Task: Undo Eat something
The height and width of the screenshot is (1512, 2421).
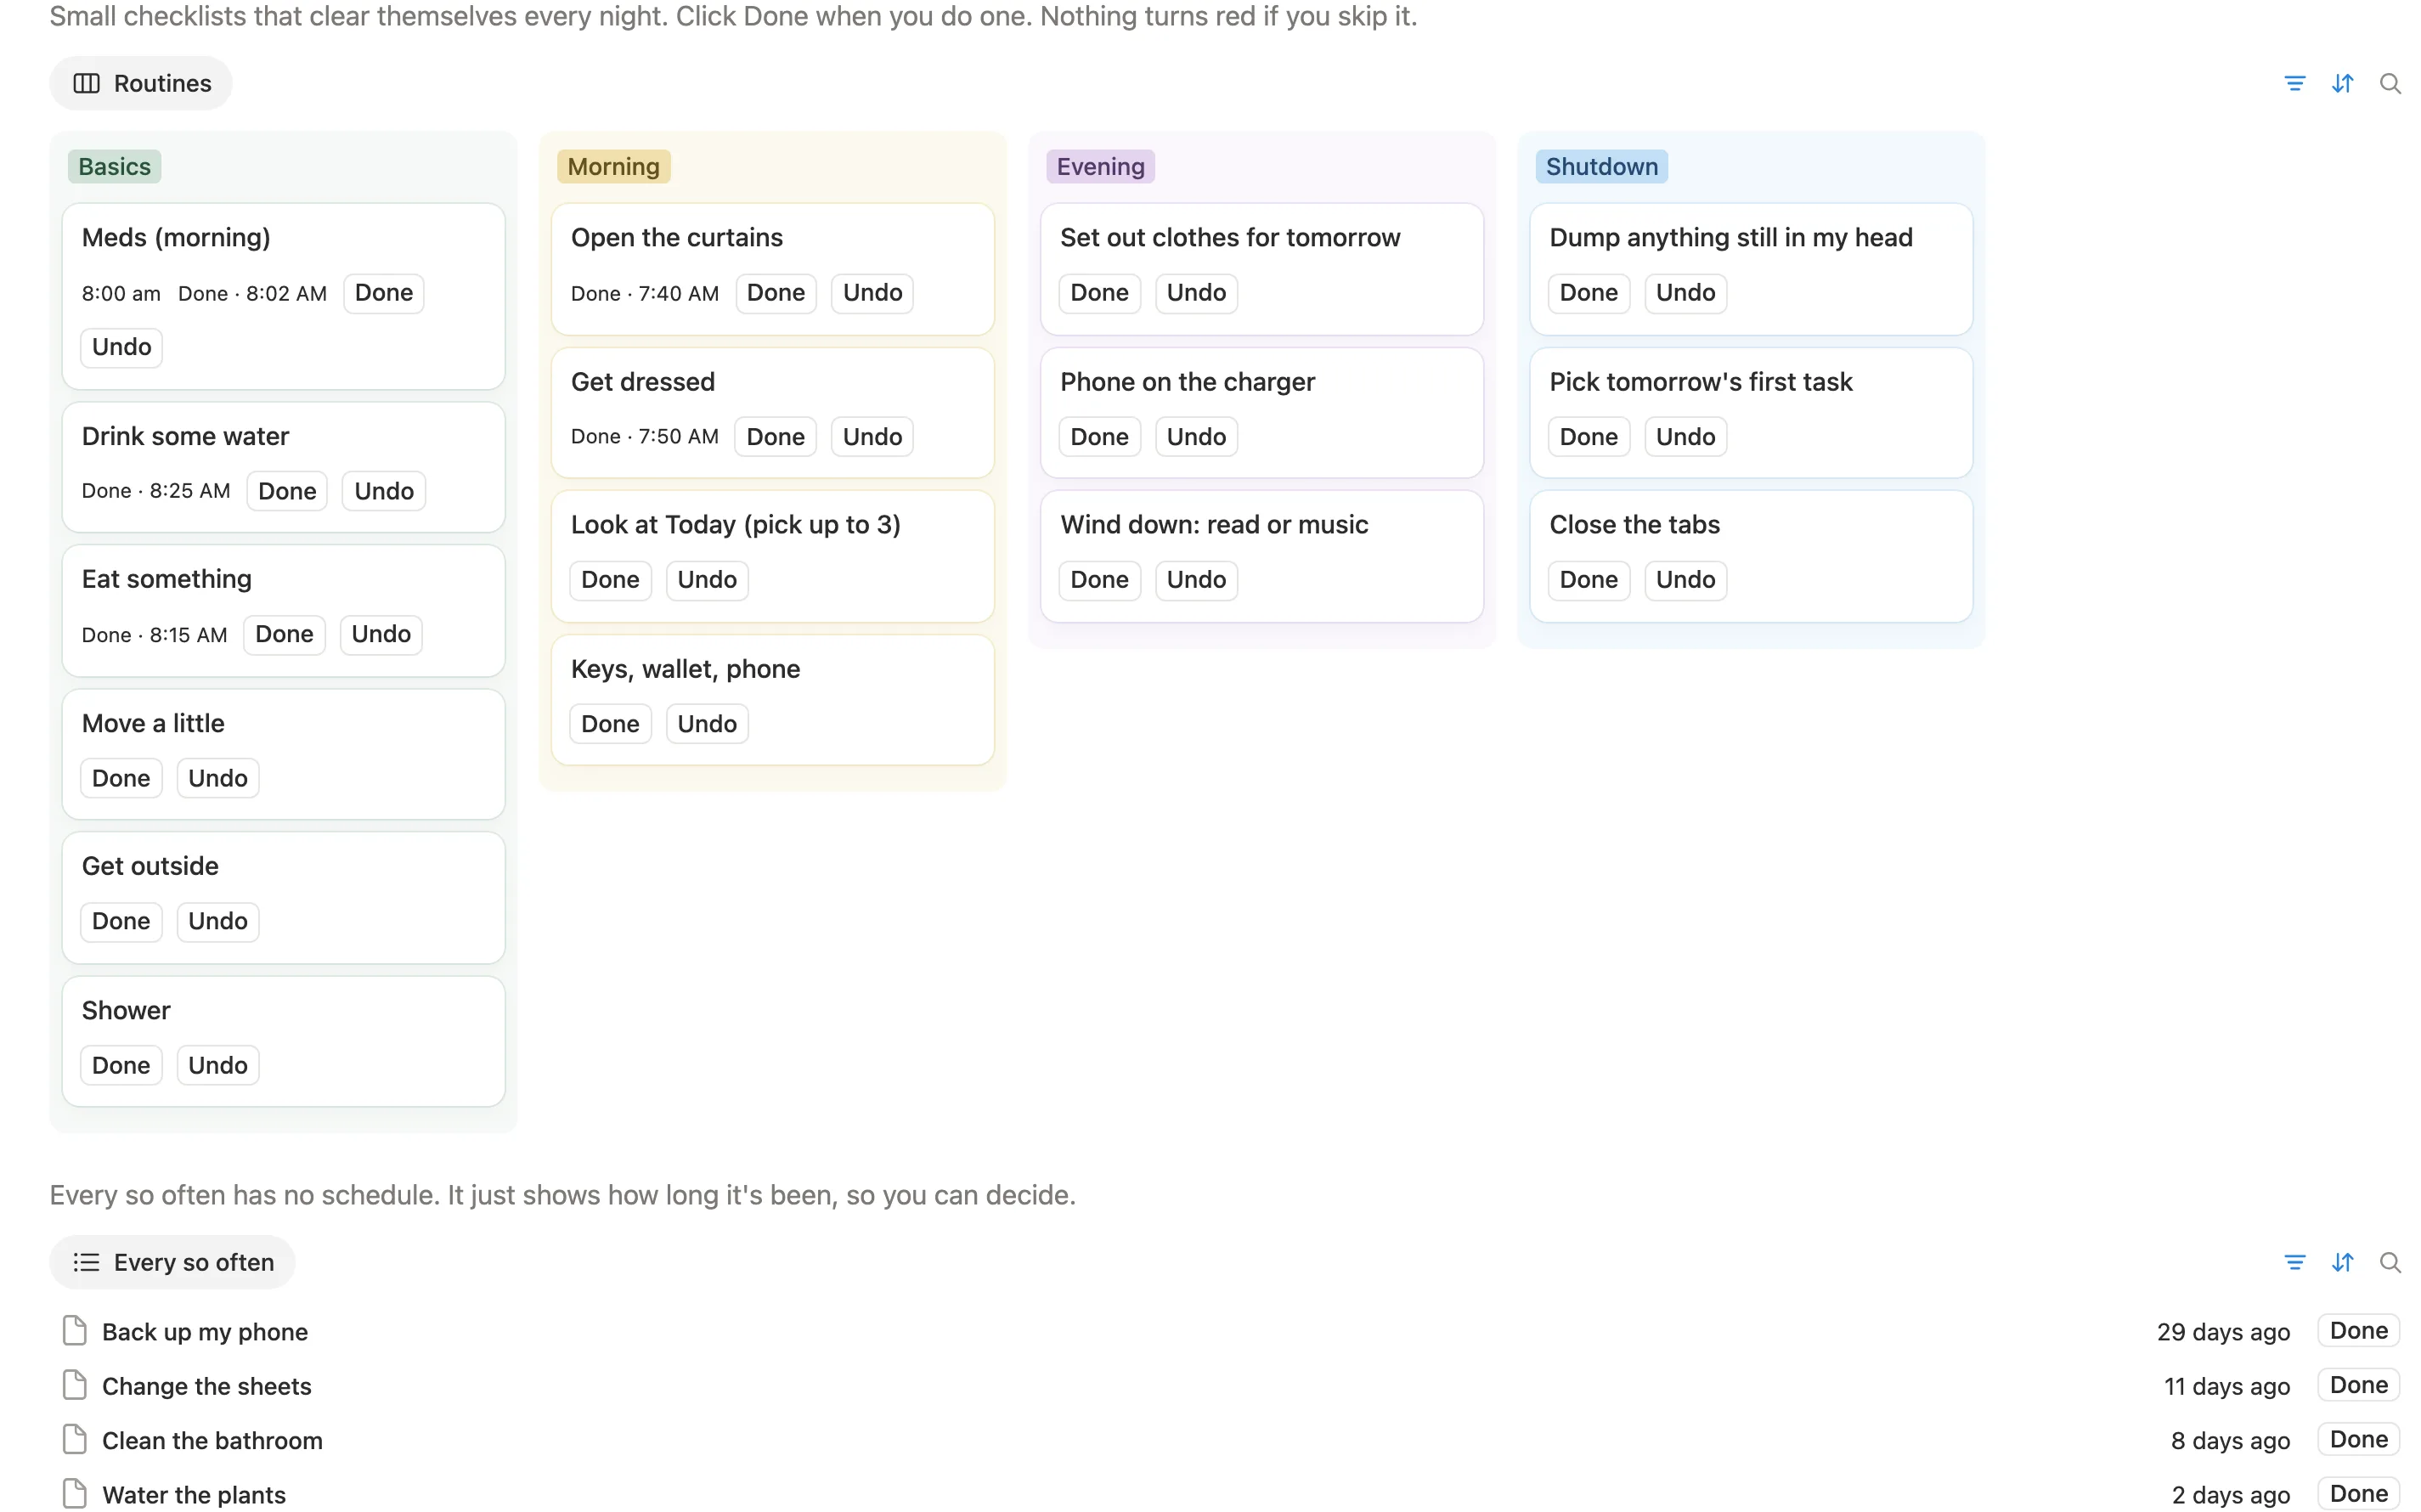Action: 381,634
